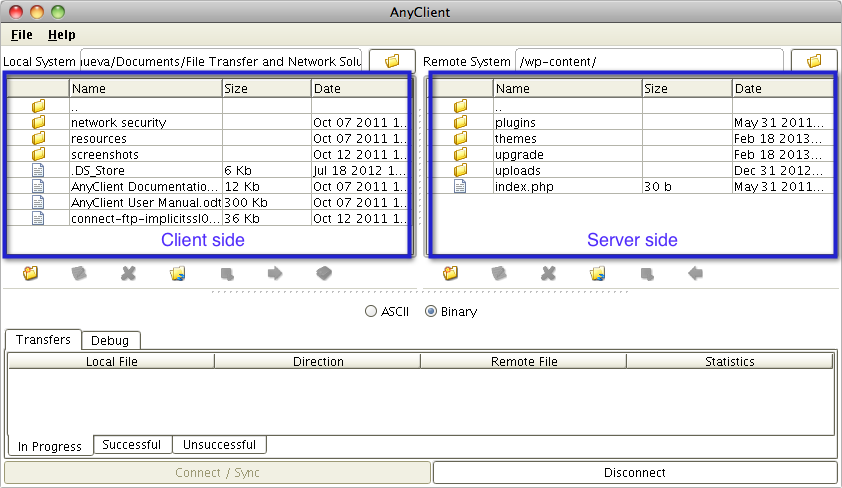Switch to the Debug tab
The height and width of the screenshot is (488, 842).
(110, 340)
